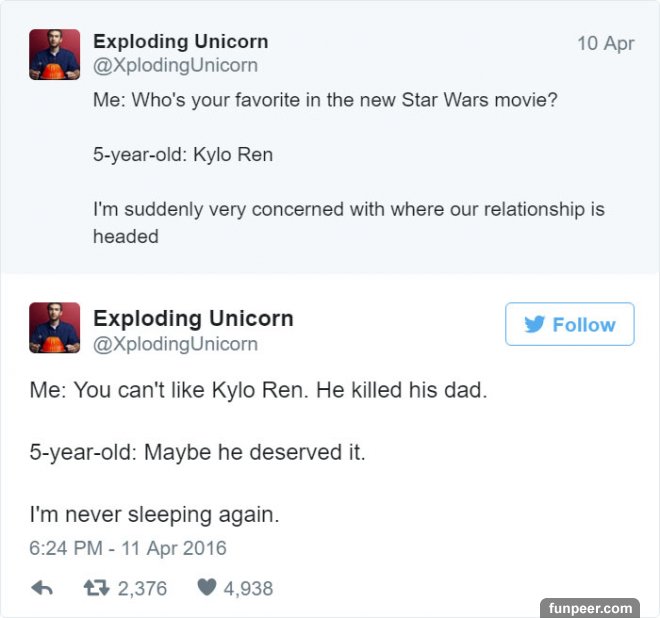Click the 6:24 PM - 11 Apr 2016 timestamp
This screenshot has width=660, height=618.
click(x=127, y=548)
